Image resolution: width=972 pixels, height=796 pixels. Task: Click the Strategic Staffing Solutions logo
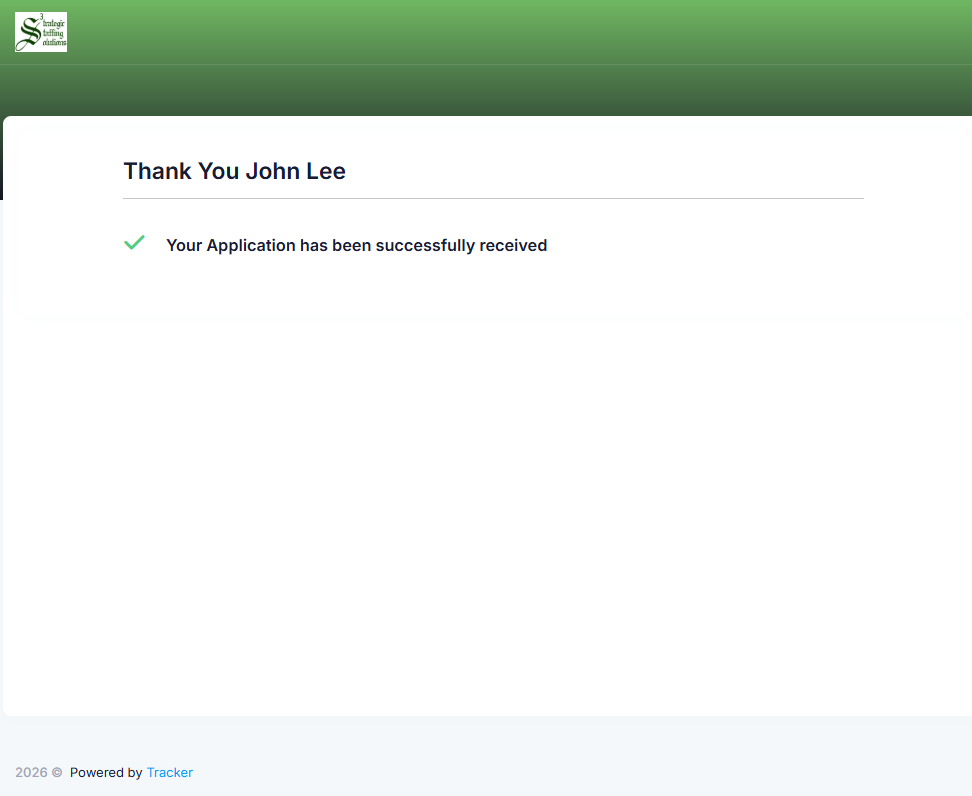point(41,32)
